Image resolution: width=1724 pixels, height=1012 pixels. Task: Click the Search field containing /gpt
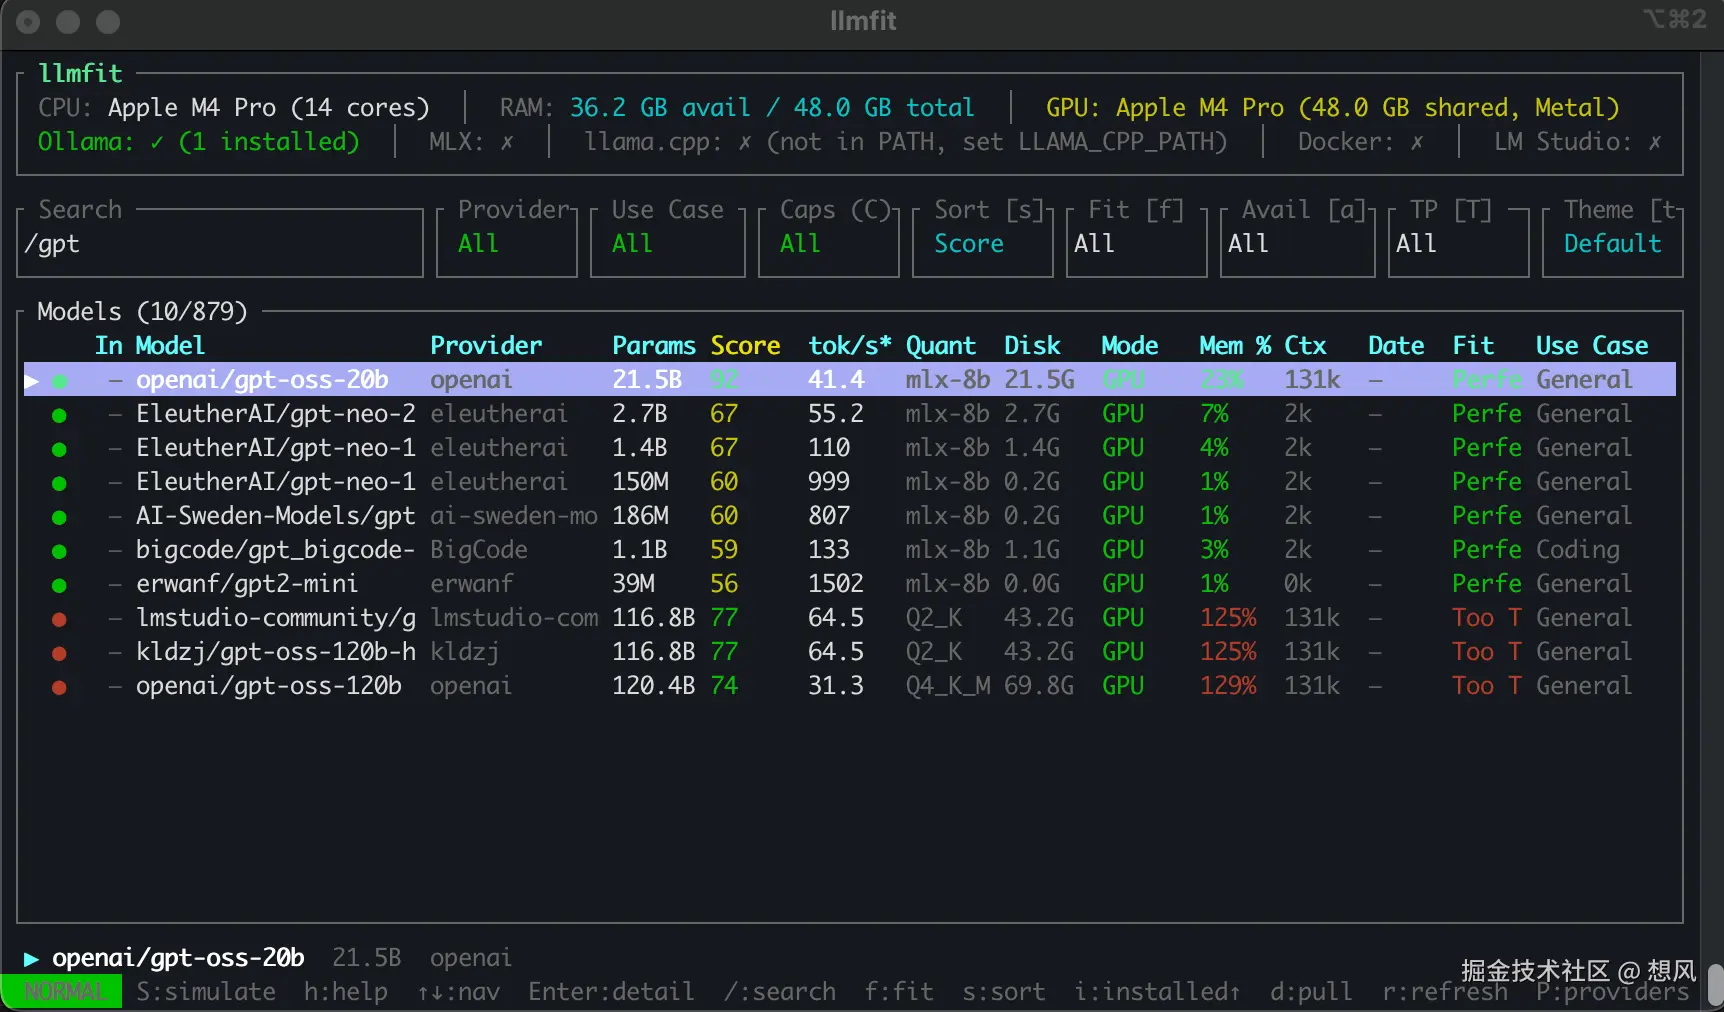coord(220,243)
